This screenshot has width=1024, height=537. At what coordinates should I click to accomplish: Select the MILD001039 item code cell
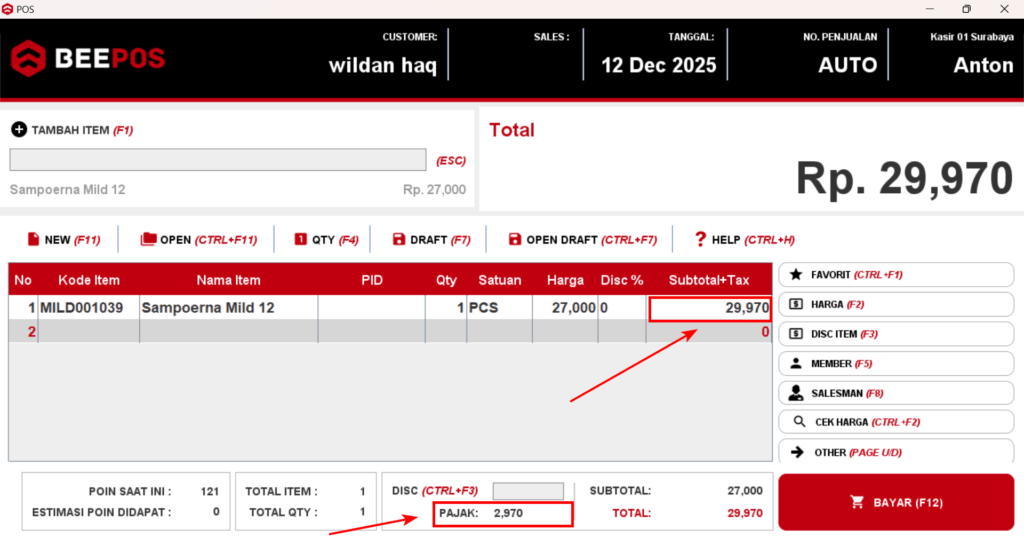pos(89,308)
